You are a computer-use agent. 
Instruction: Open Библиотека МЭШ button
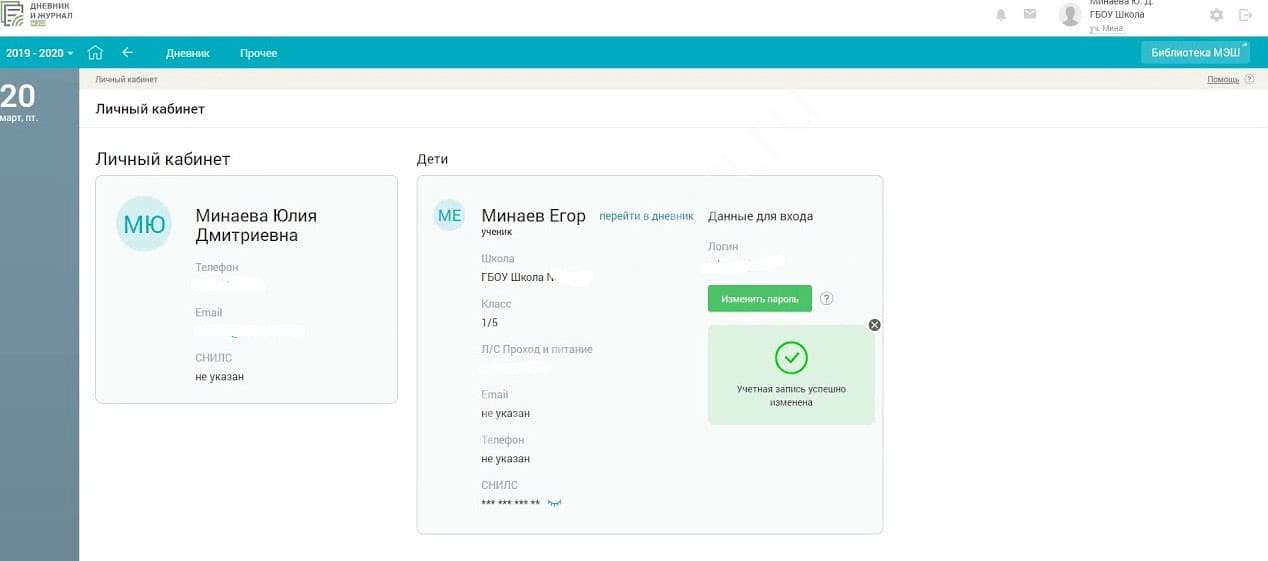(x=1195, y=53)
